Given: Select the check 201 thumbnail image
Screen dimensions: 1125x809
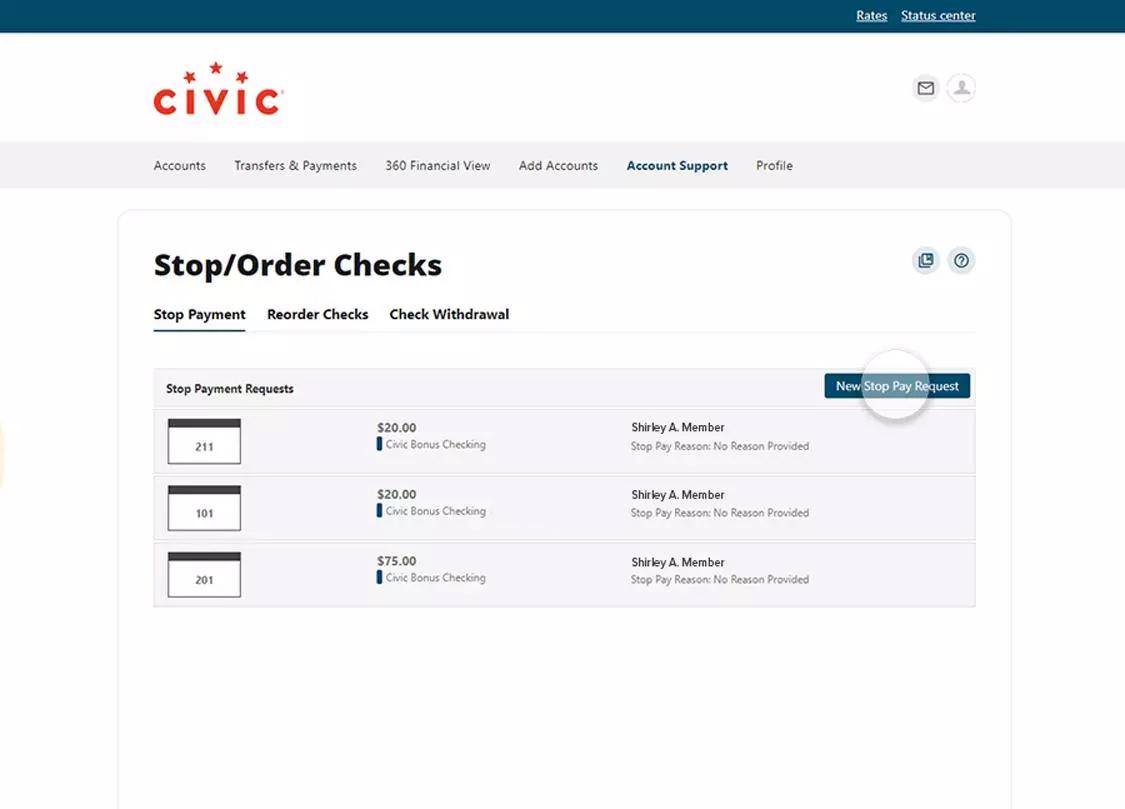Looking at the screenshot, I should click(204, 574).
